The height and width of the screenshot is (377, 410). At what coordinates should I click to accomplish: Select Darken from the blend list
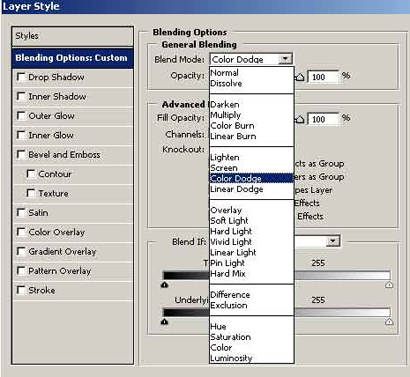coord(251,104)
